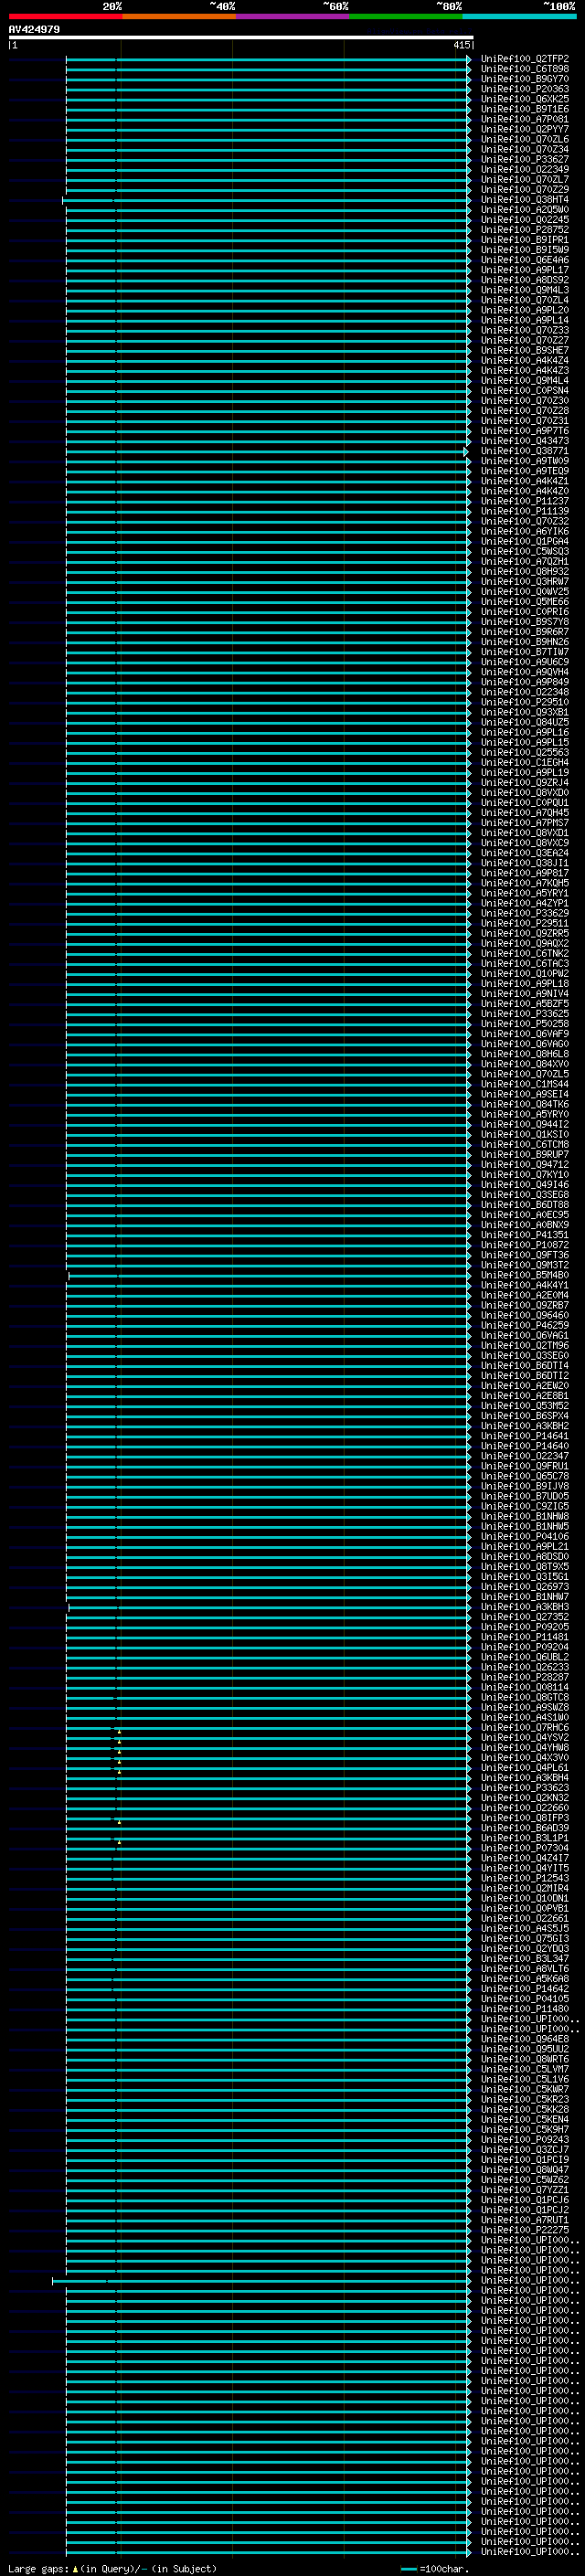The image size is (585, 2576).
Task: Open hit UniRef100_Q6XK25
Action: [x=525, y=99]
